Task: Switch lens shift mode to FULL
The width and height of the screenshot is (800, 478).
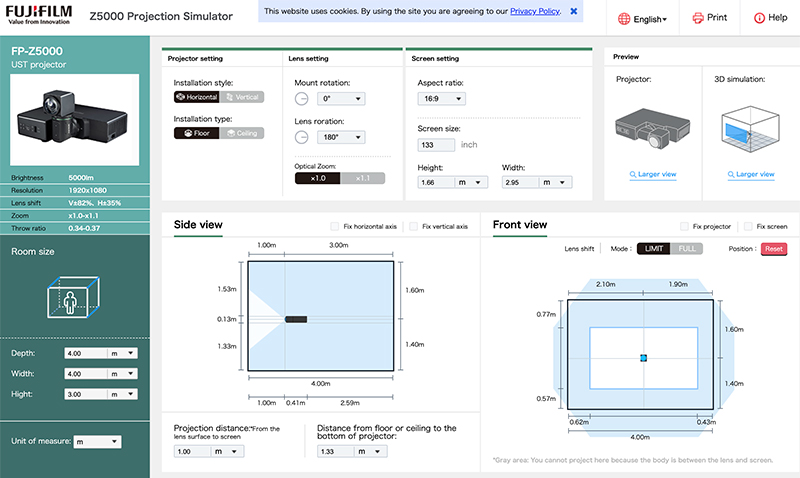Action: (687, 248)
